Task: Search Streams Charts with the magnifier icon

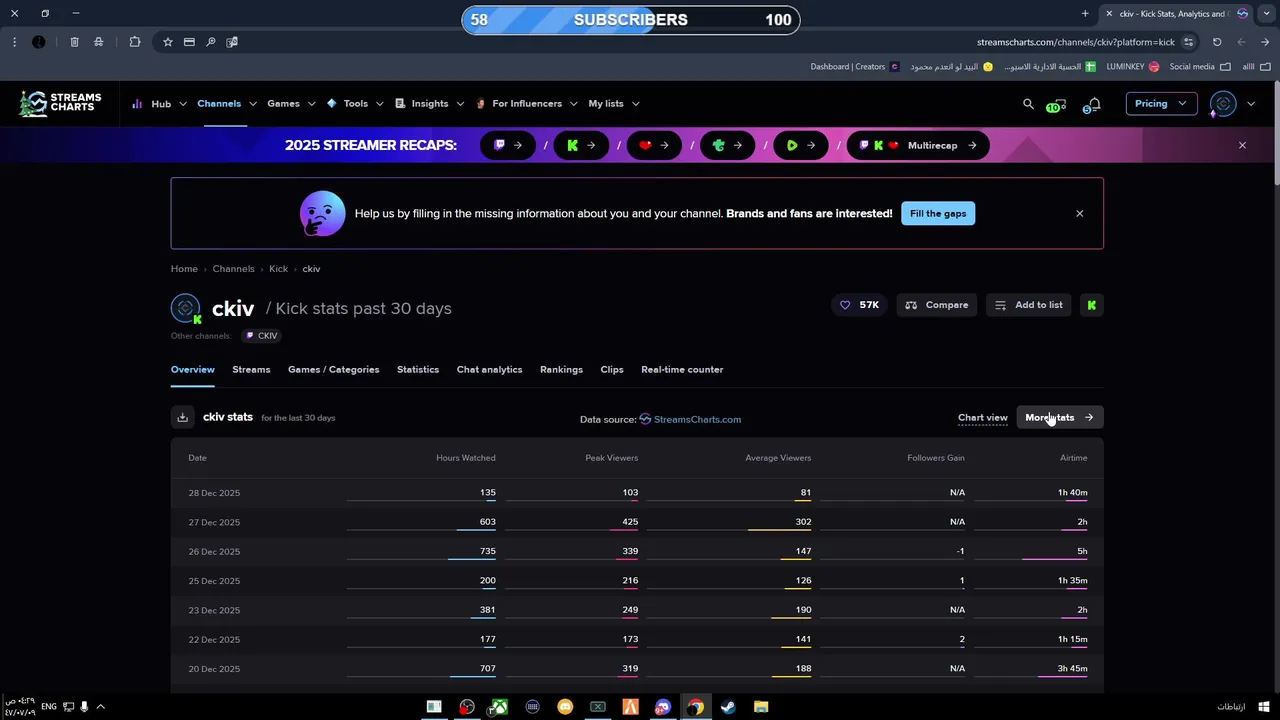Action: click(1028, 104)
